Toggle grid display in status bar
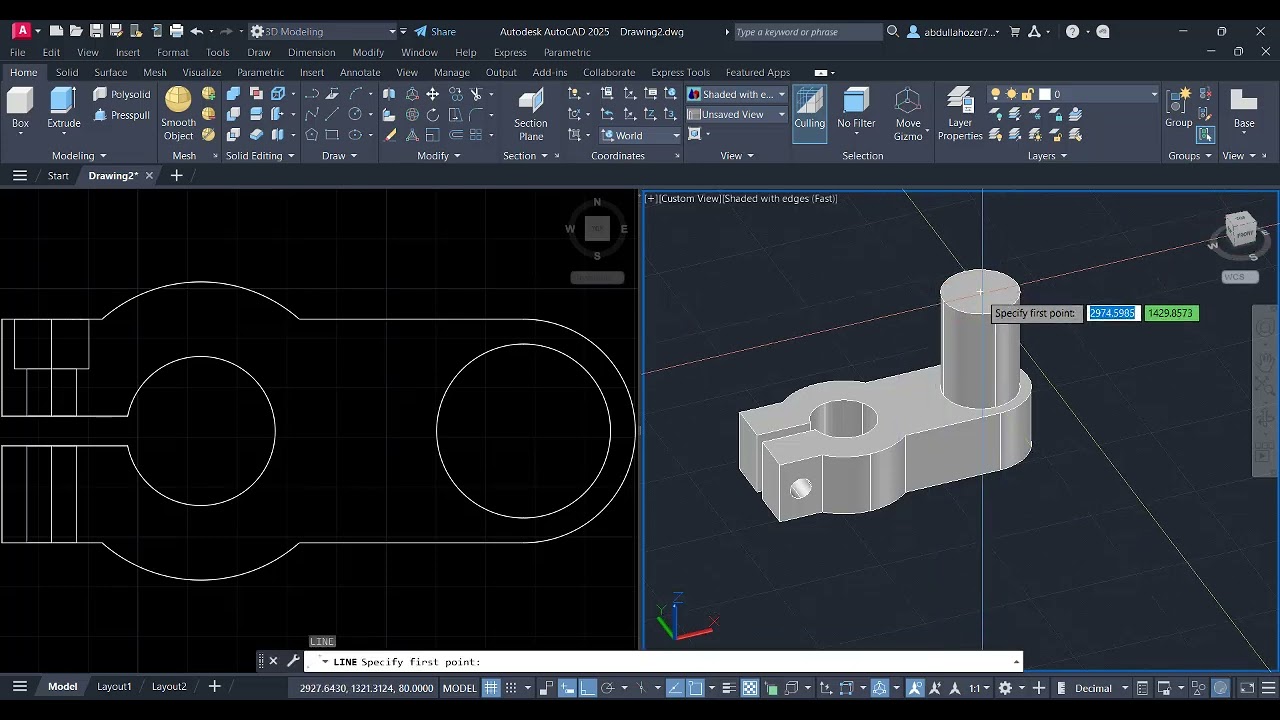 [491, 688]
